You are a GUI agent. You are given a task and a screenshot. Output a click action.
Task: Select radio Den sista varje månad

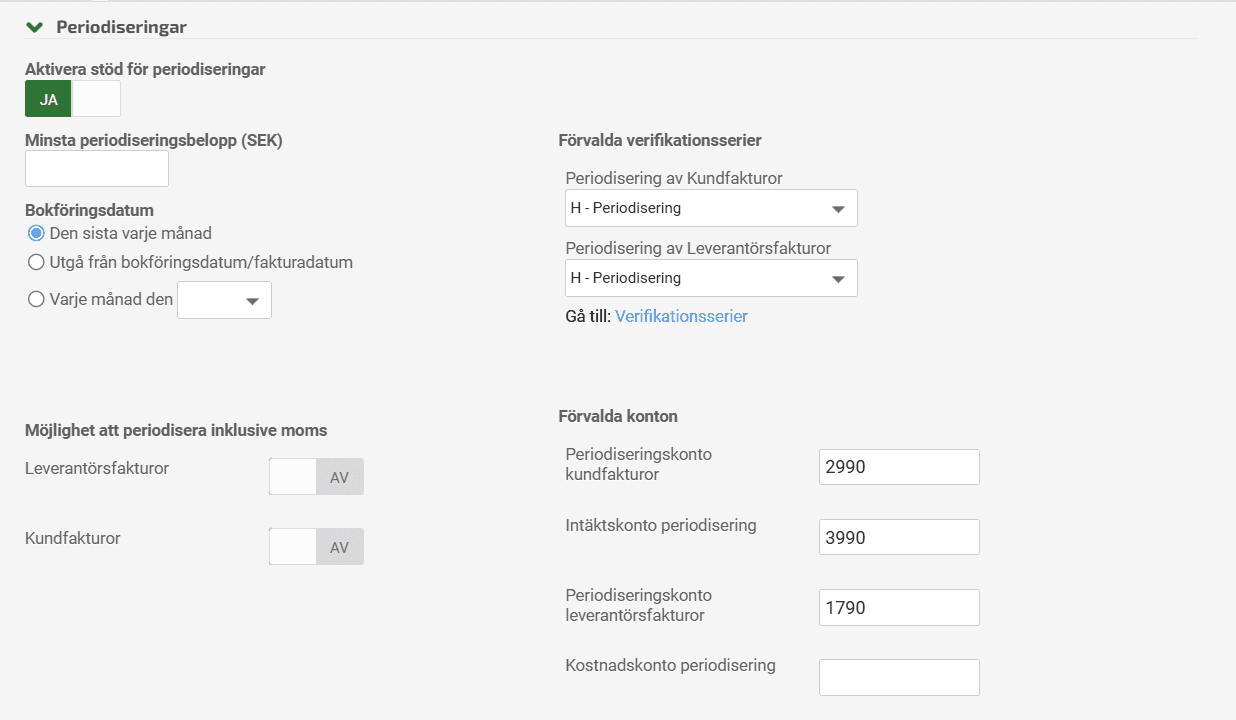click(37, 233)
